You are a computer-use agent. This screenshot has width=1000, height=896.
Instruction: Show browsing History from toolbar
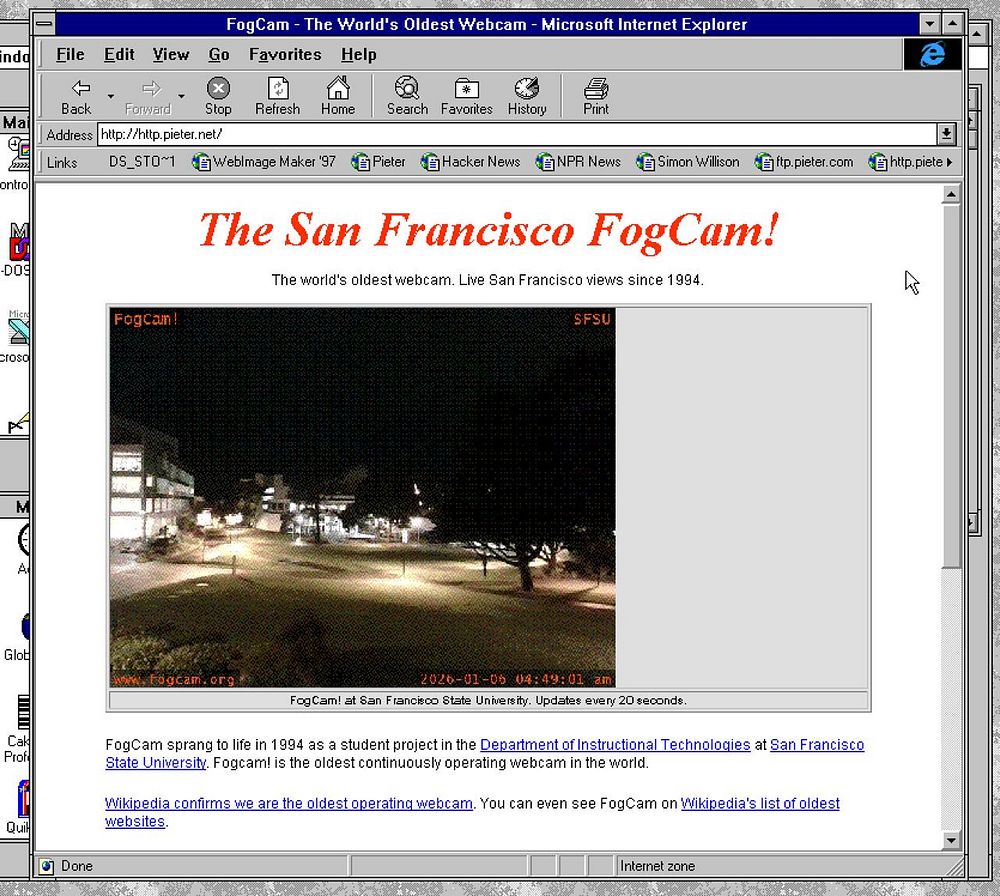point(527,96)
